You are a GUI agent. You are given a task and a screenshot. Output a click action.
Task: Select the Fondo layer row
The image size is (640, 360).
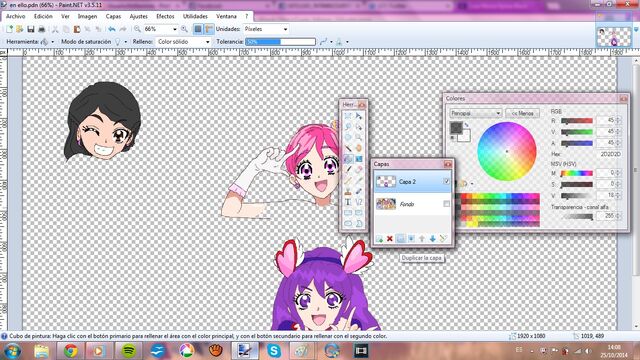(412, 204)
